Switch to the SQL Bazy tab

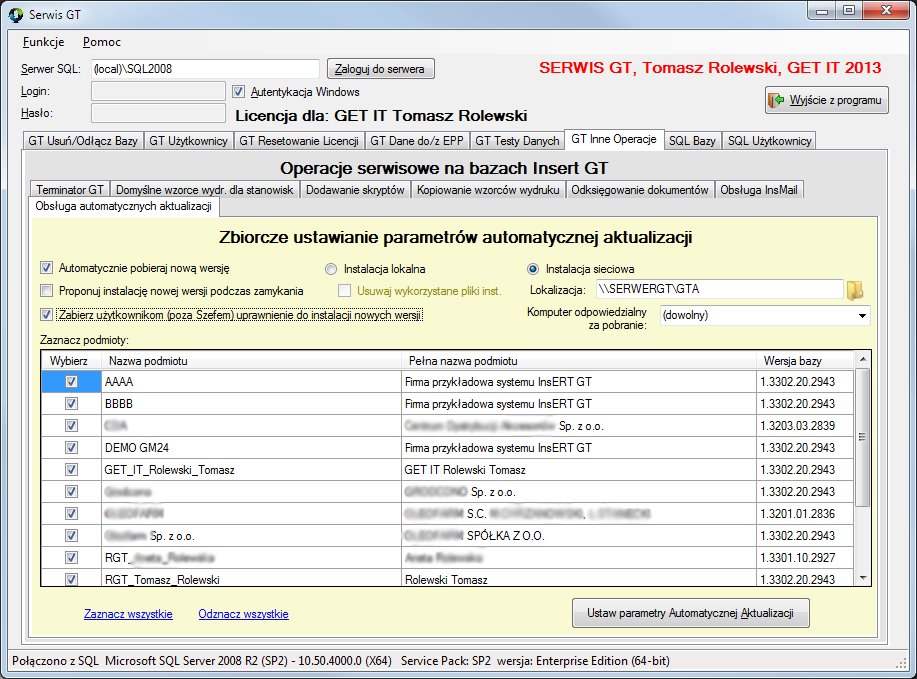tap(692, 141)
